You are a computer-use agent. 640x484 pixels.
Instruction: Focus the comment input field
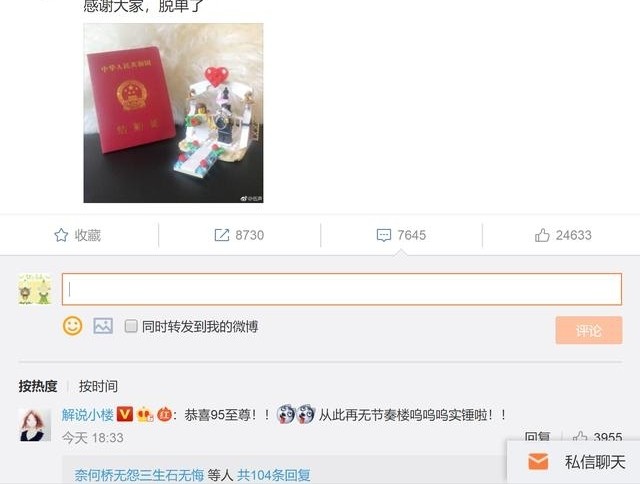pyautogui.click(x=342, y=289)
